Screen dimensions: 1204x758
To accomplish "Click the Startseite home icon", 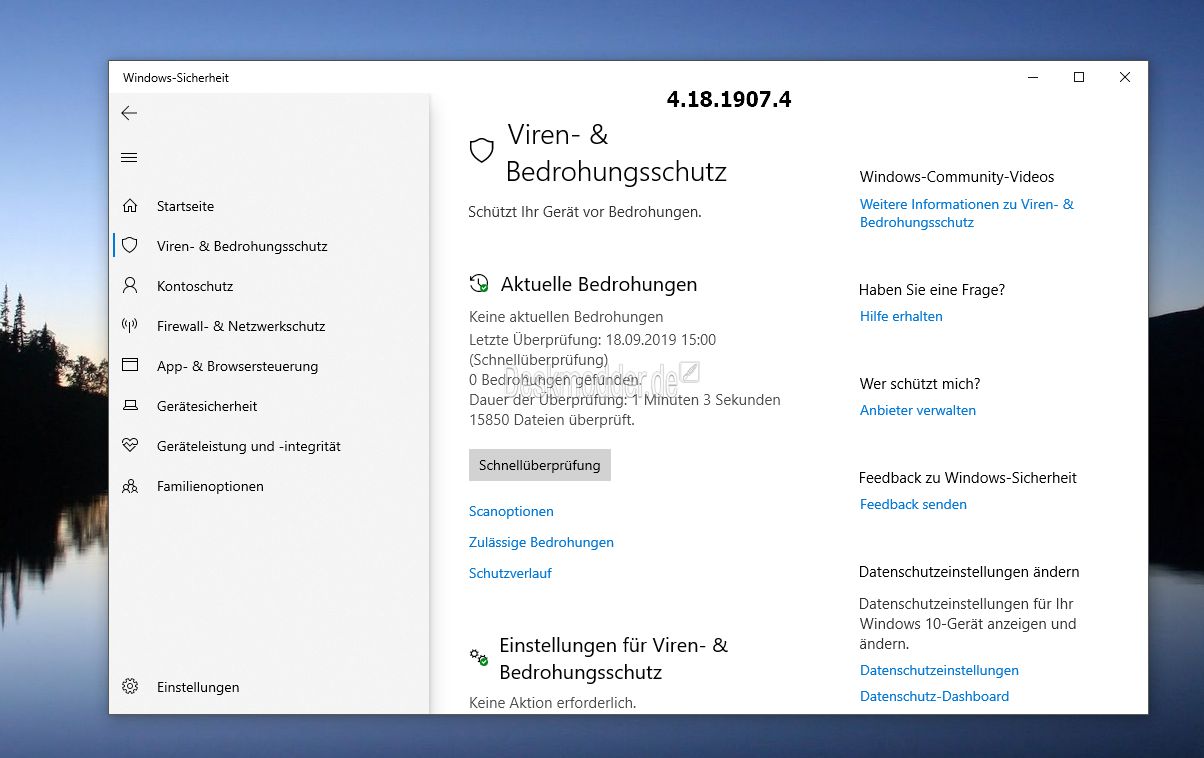I will [129, 206].
